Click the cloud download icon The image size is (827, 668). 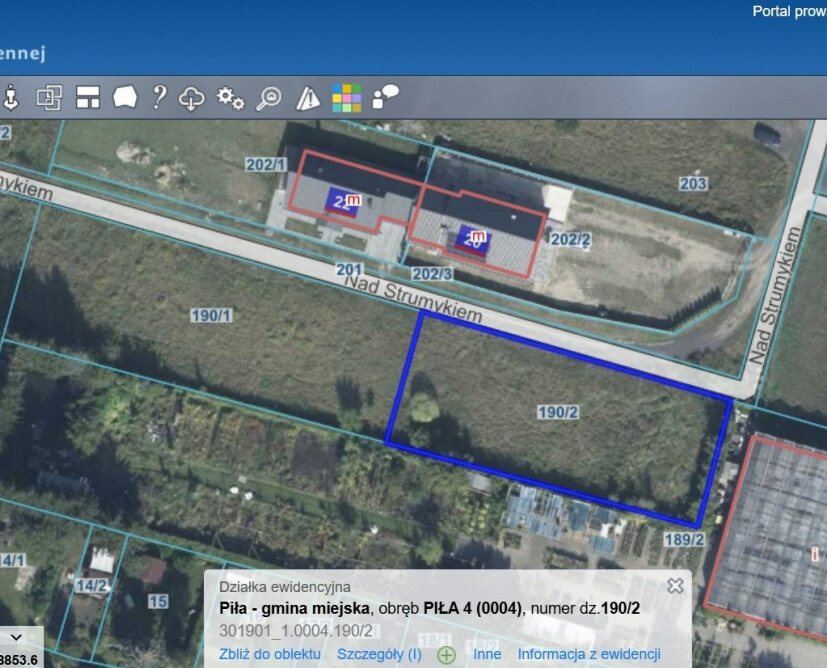pyautogui.click(x=191, y=97)
